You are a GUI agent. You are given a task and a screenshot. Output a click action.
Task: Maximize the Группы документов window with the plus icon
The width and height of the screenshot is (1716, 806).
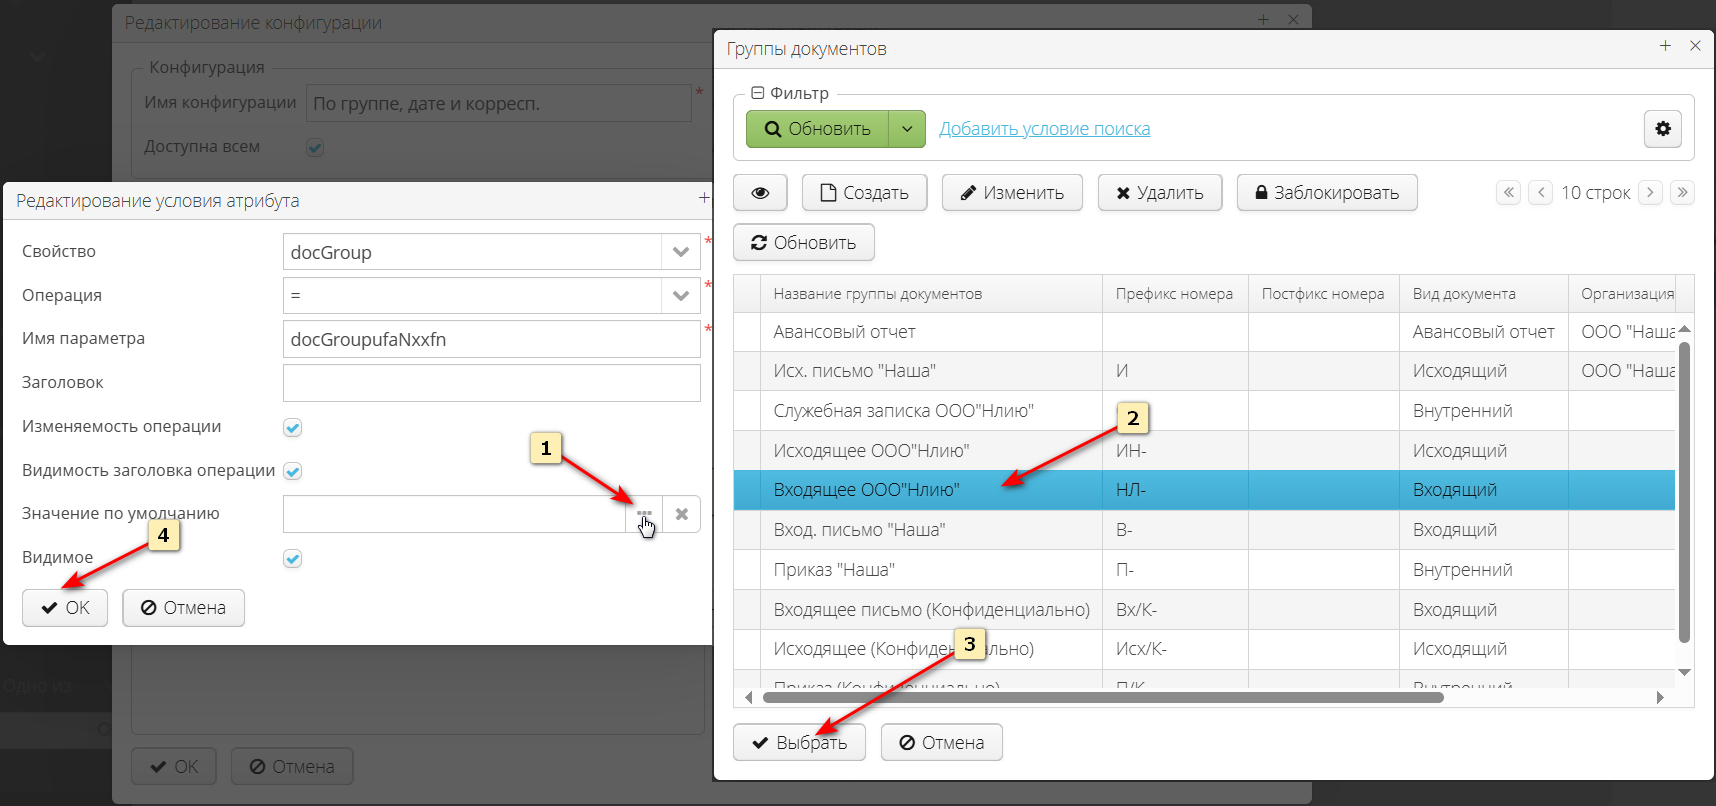point(1665,46)
